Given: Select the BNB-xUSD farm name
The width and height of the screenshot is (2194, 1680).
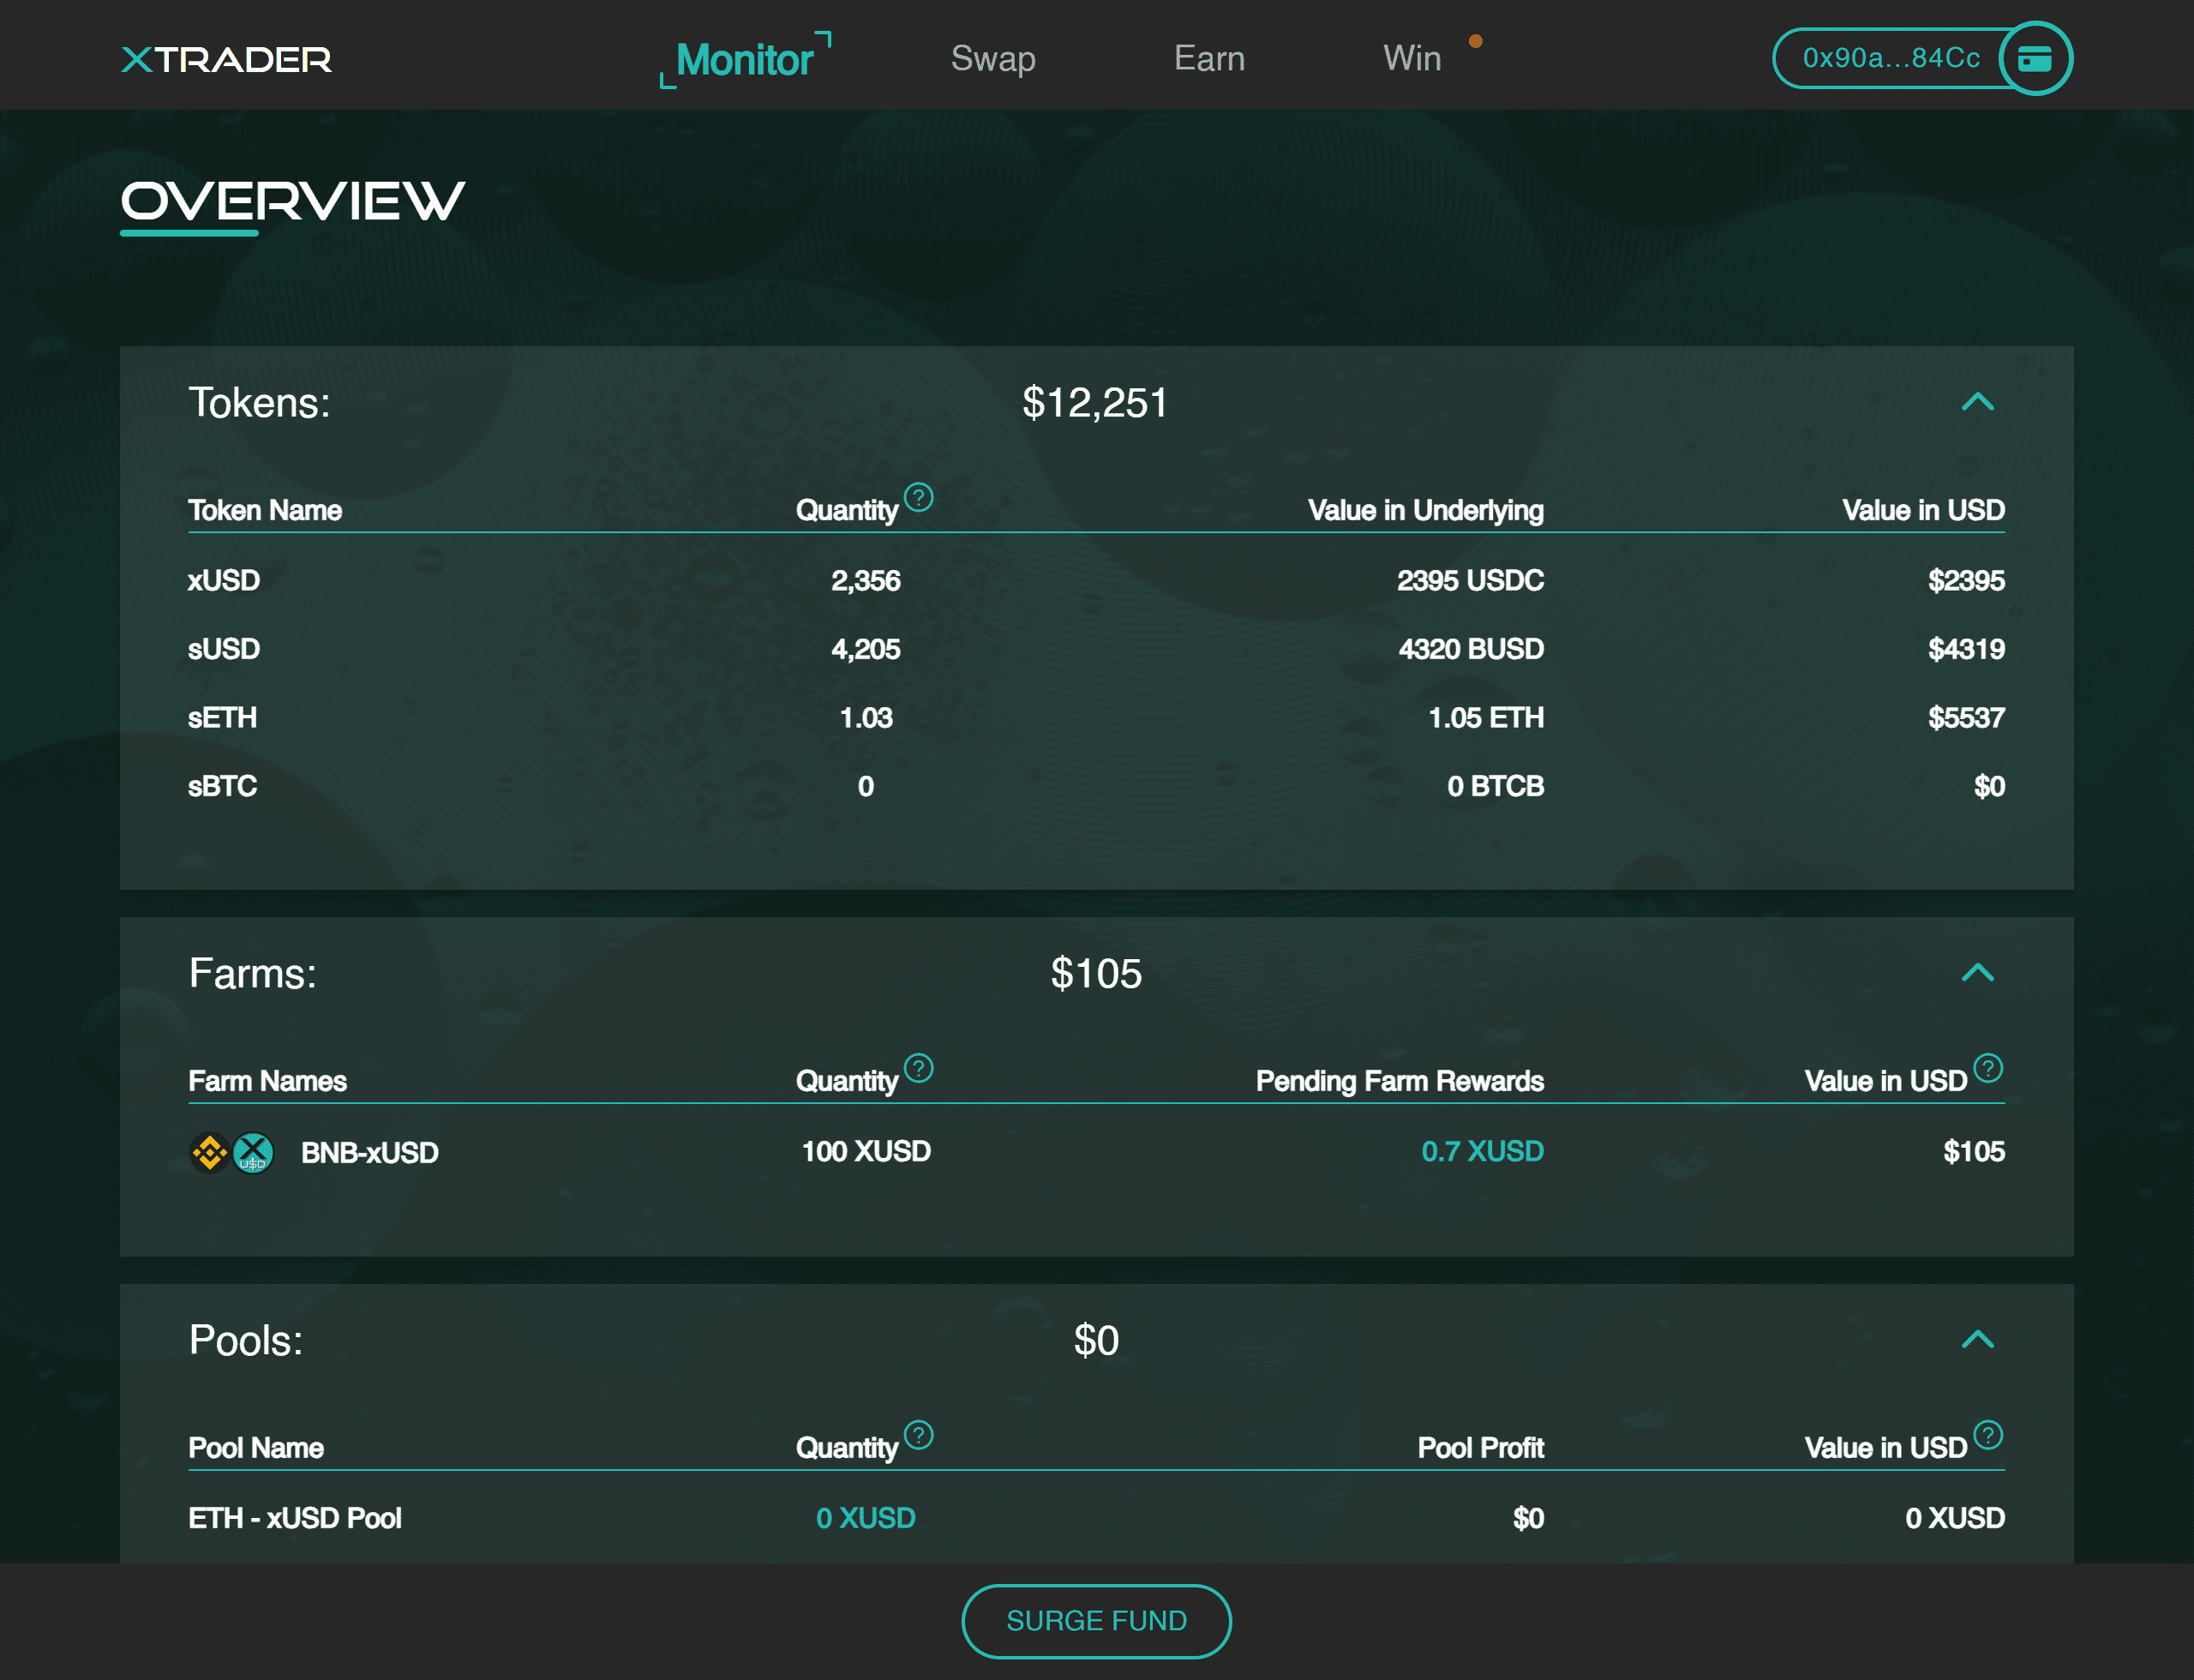Looking at the screenshot, I should [369, 1153].
